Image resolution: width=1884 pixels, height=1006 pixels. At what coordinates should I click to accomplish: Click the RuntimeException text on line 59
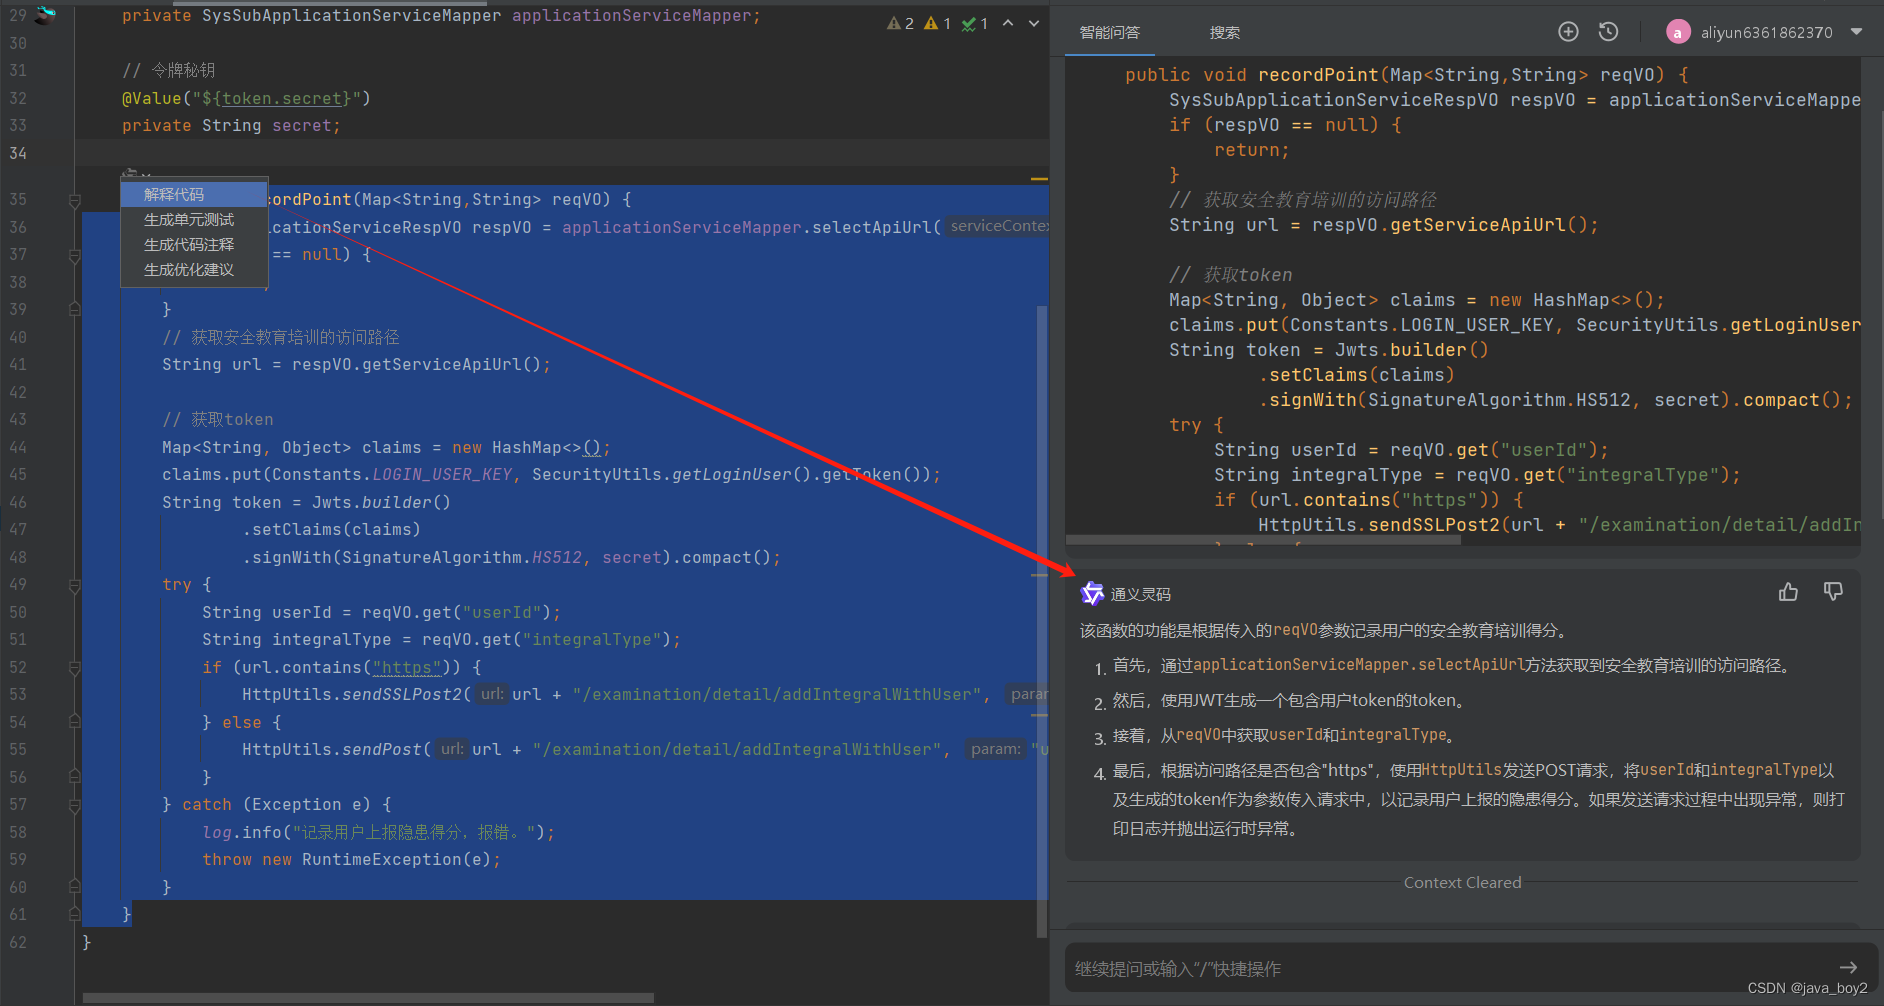(x=381, y=859)
